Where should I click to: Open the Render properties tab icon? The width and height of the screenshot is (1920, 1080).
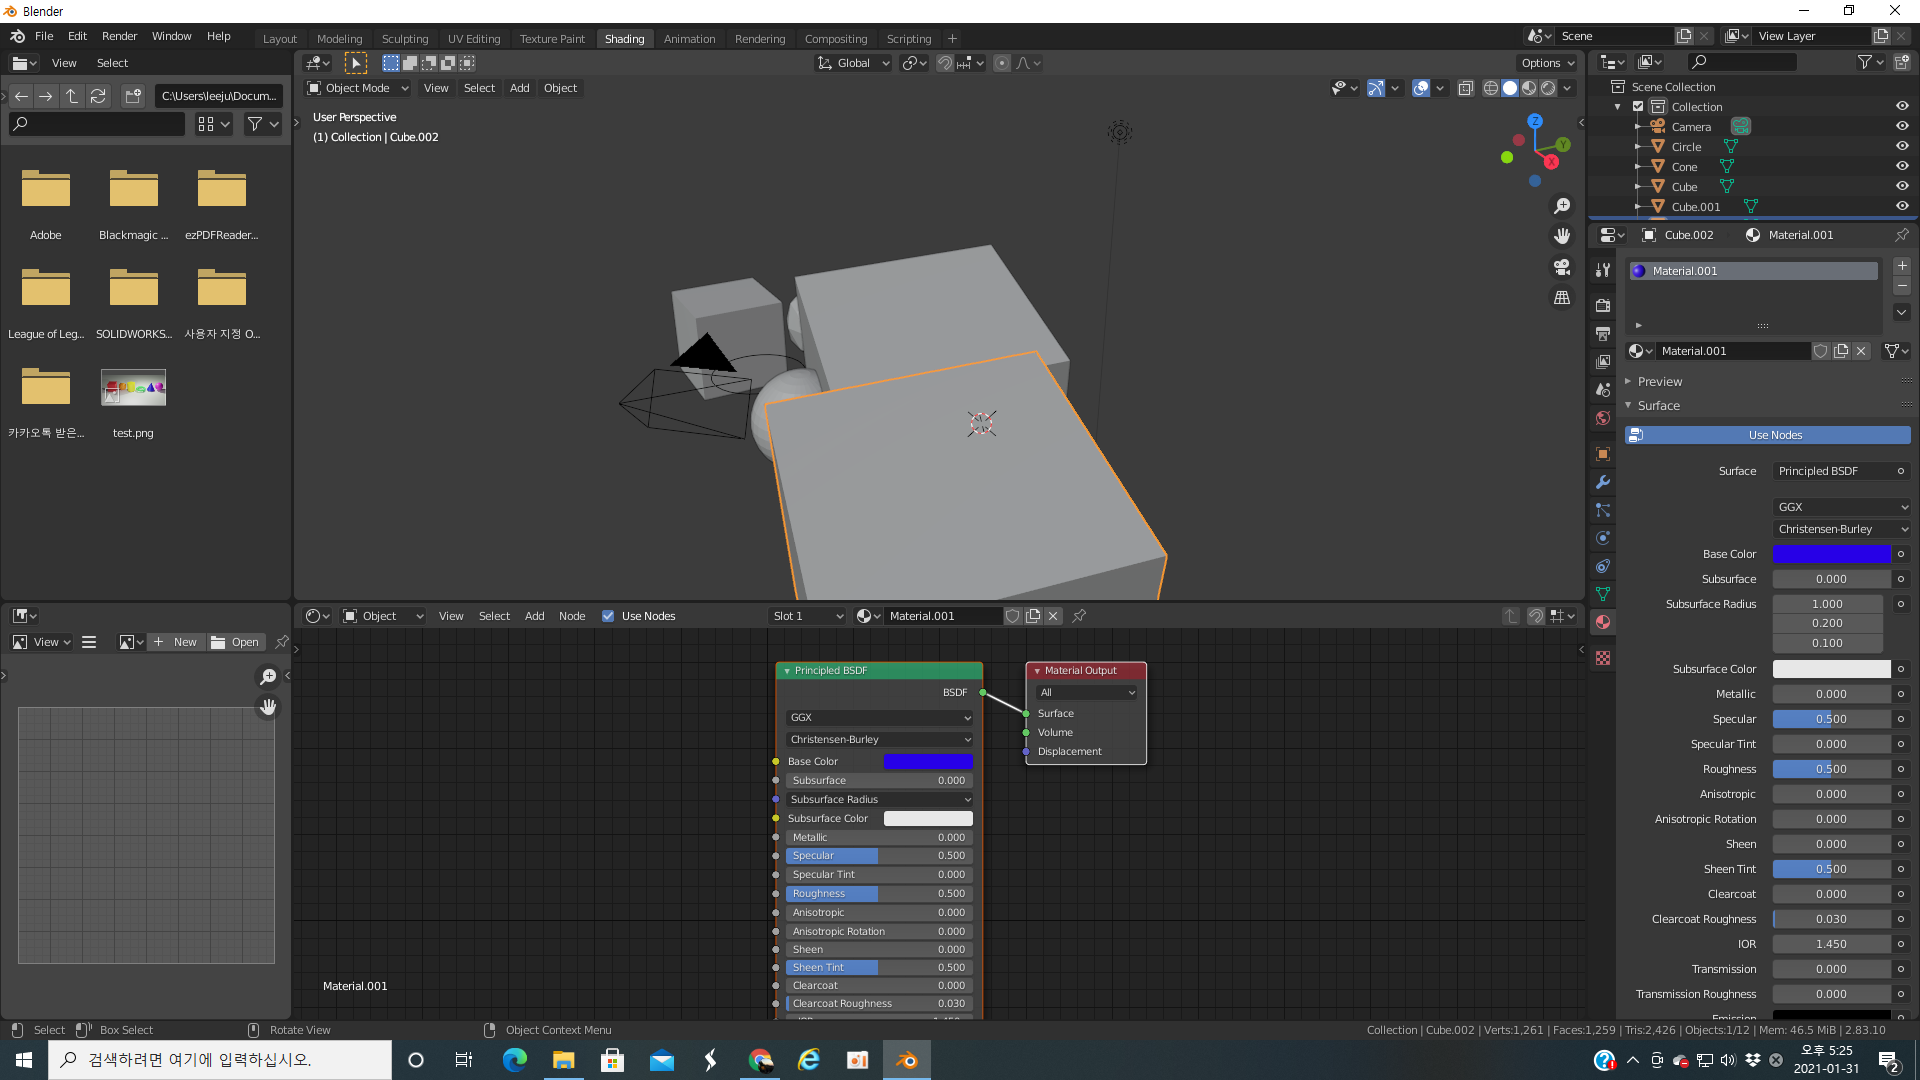pyautogui.click(x=1603, y=305)
